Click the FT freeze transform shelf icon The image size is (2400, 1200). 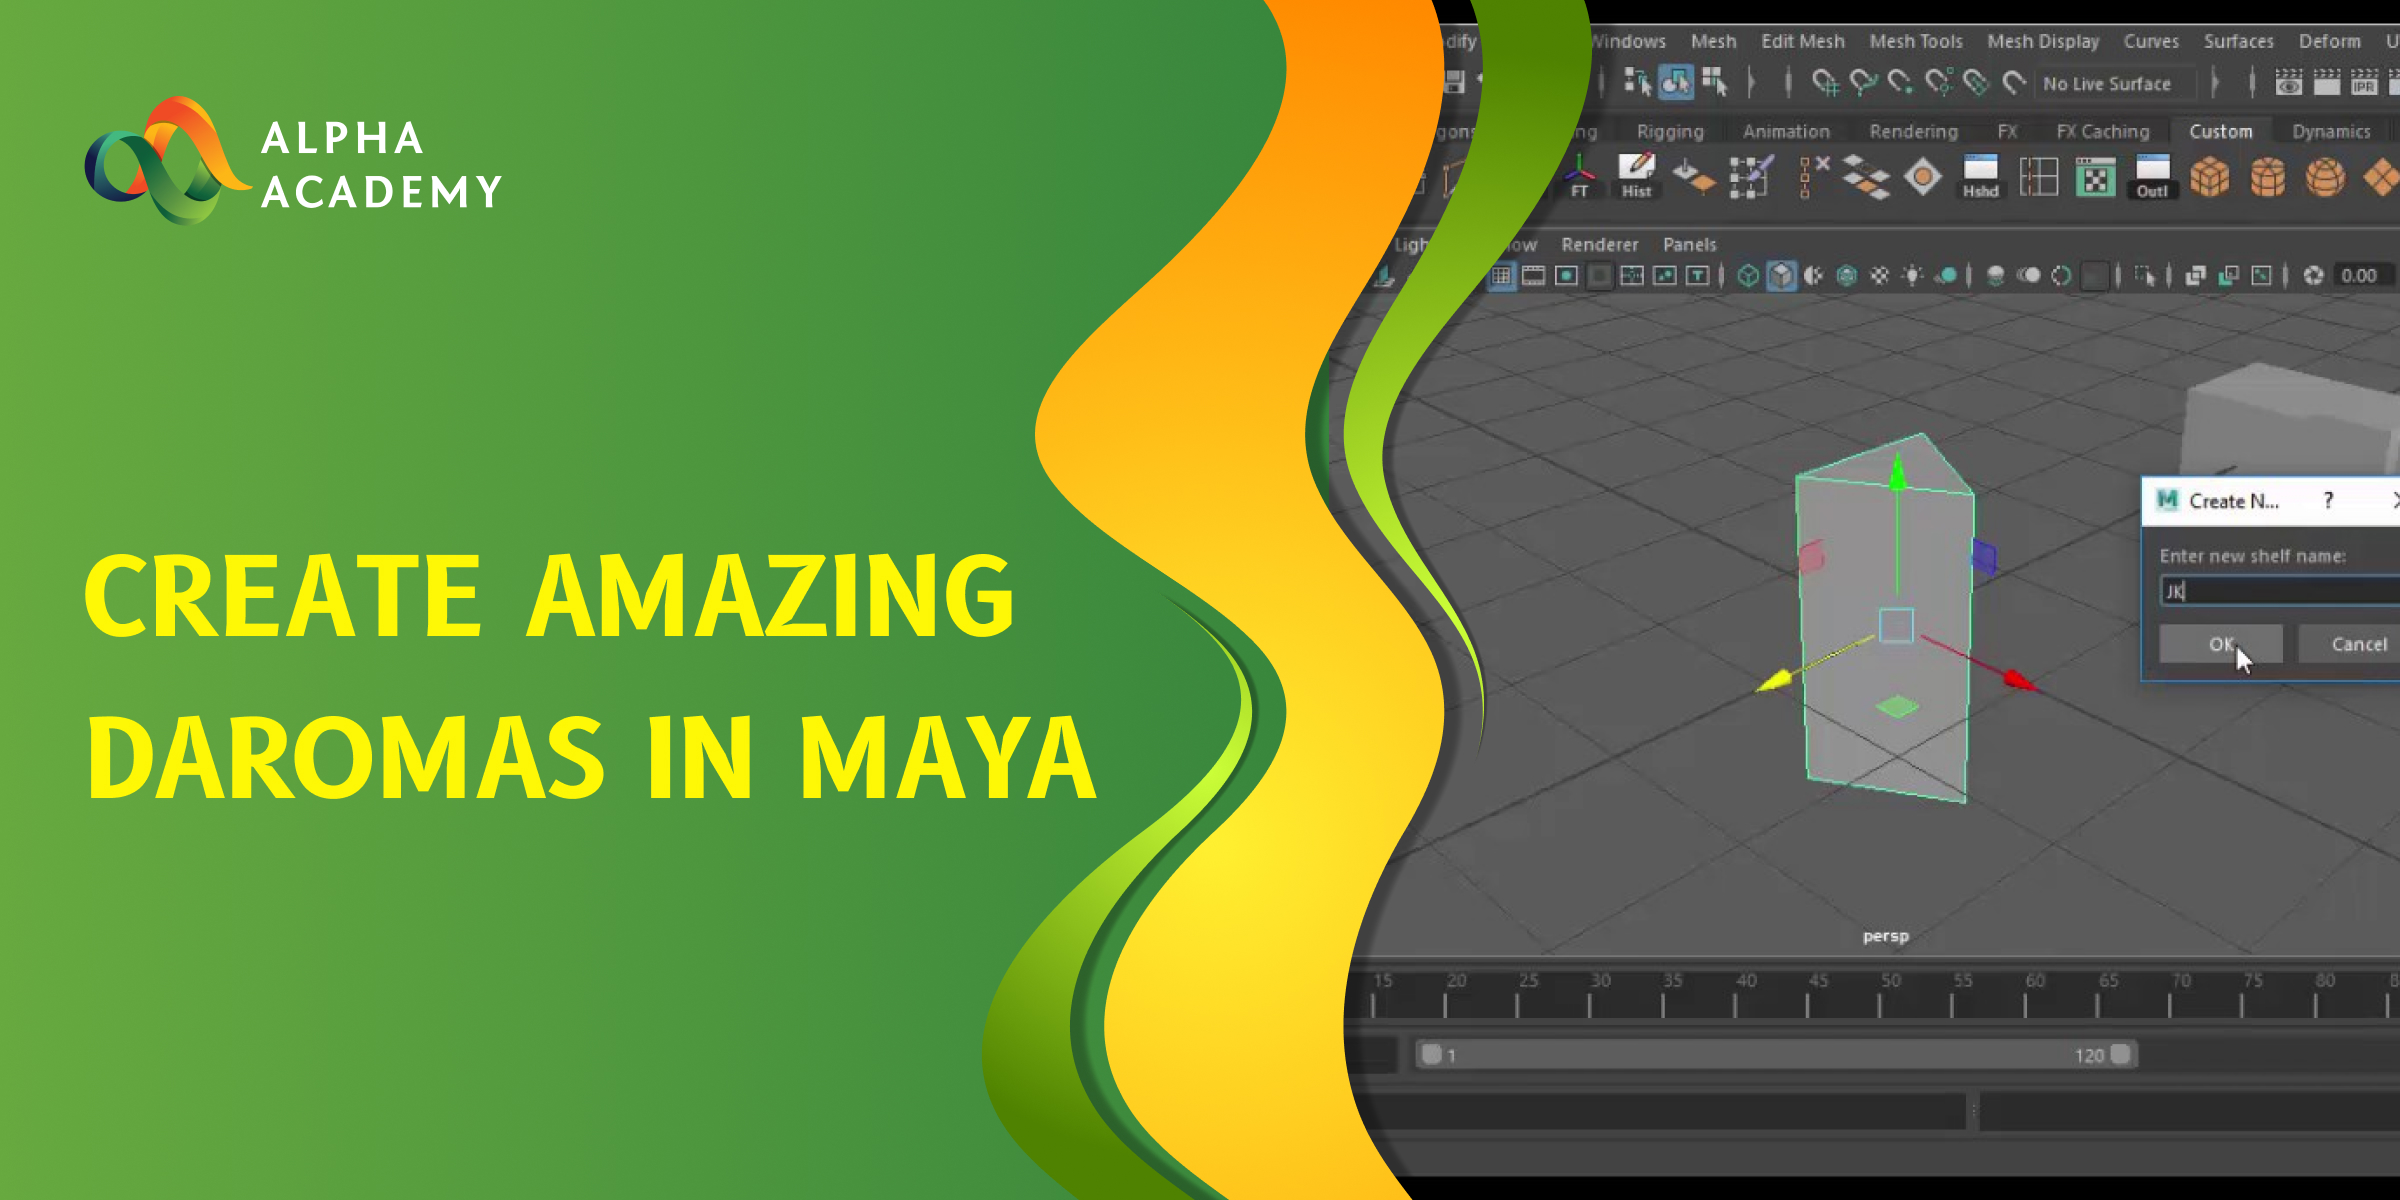tap(1579, 176)
